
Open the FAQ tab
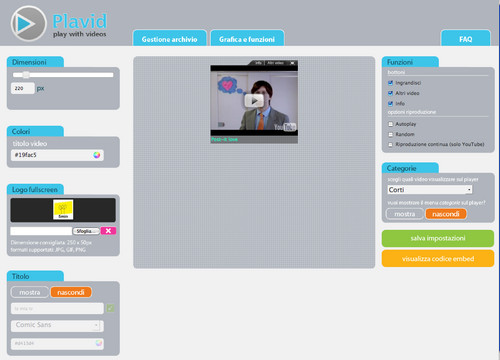[466, 38]
